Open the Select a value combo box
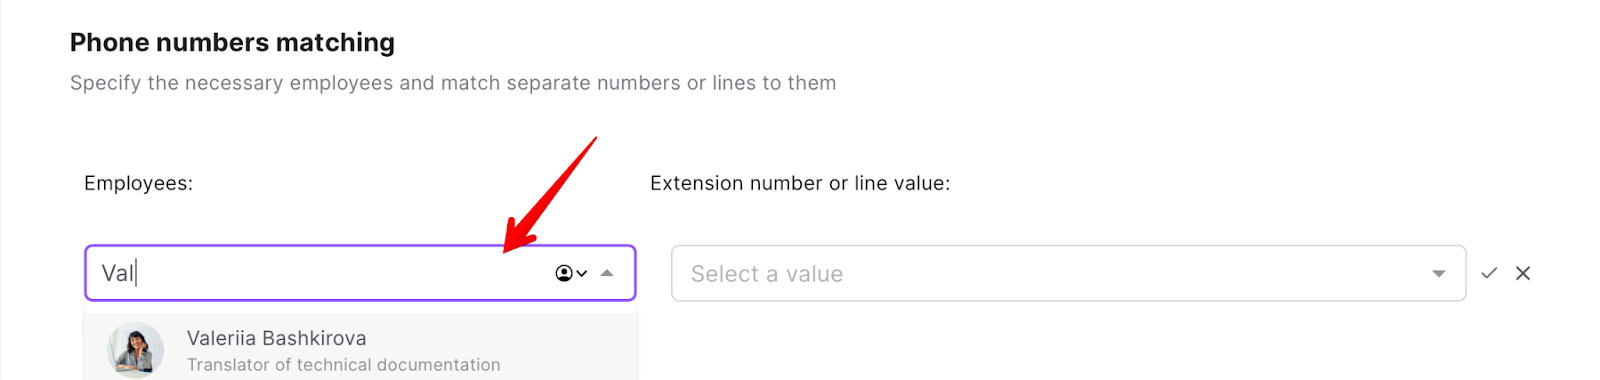The height and width of the screenshot is (380, 1600). 1068,273
